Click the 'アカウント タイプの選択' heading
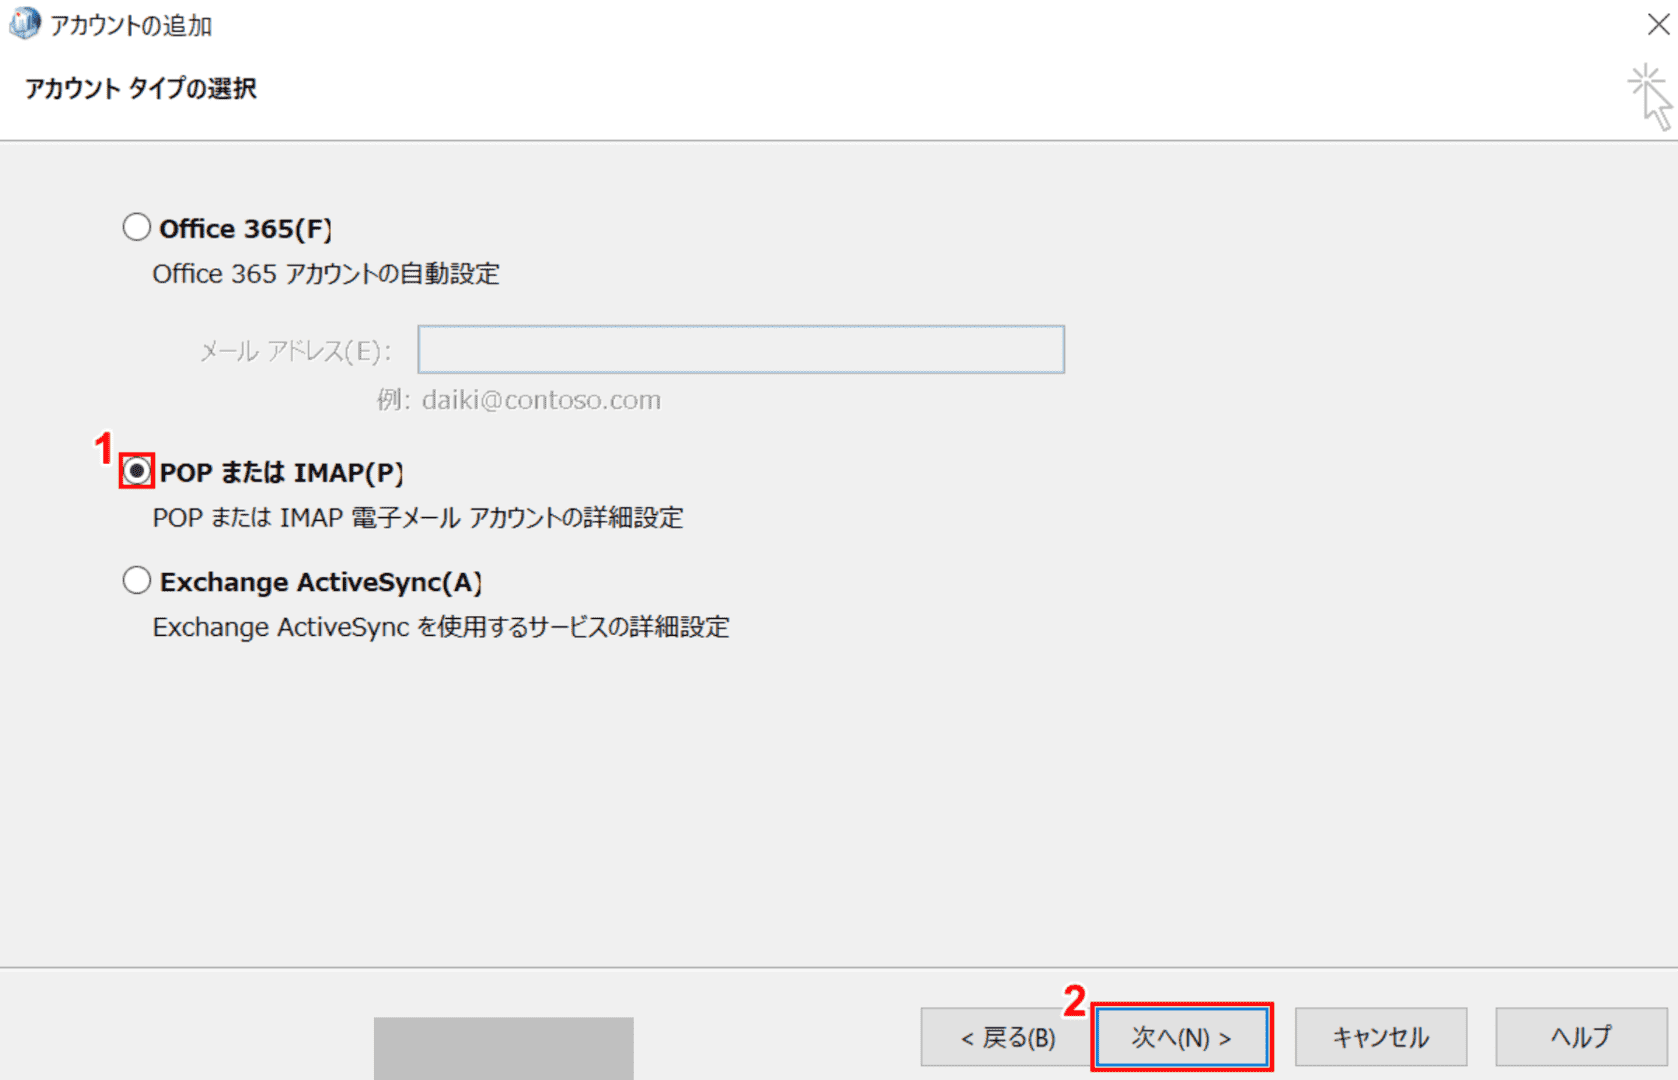 coord(141,88)
